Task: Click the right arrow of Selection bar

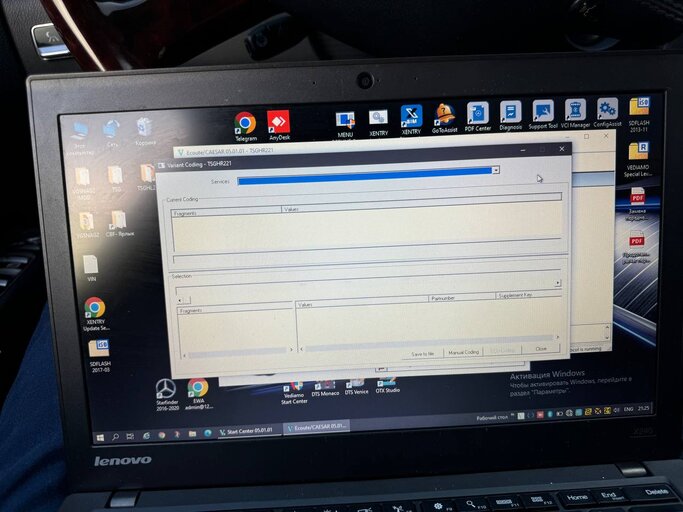Action: click(x=558, y=283)
